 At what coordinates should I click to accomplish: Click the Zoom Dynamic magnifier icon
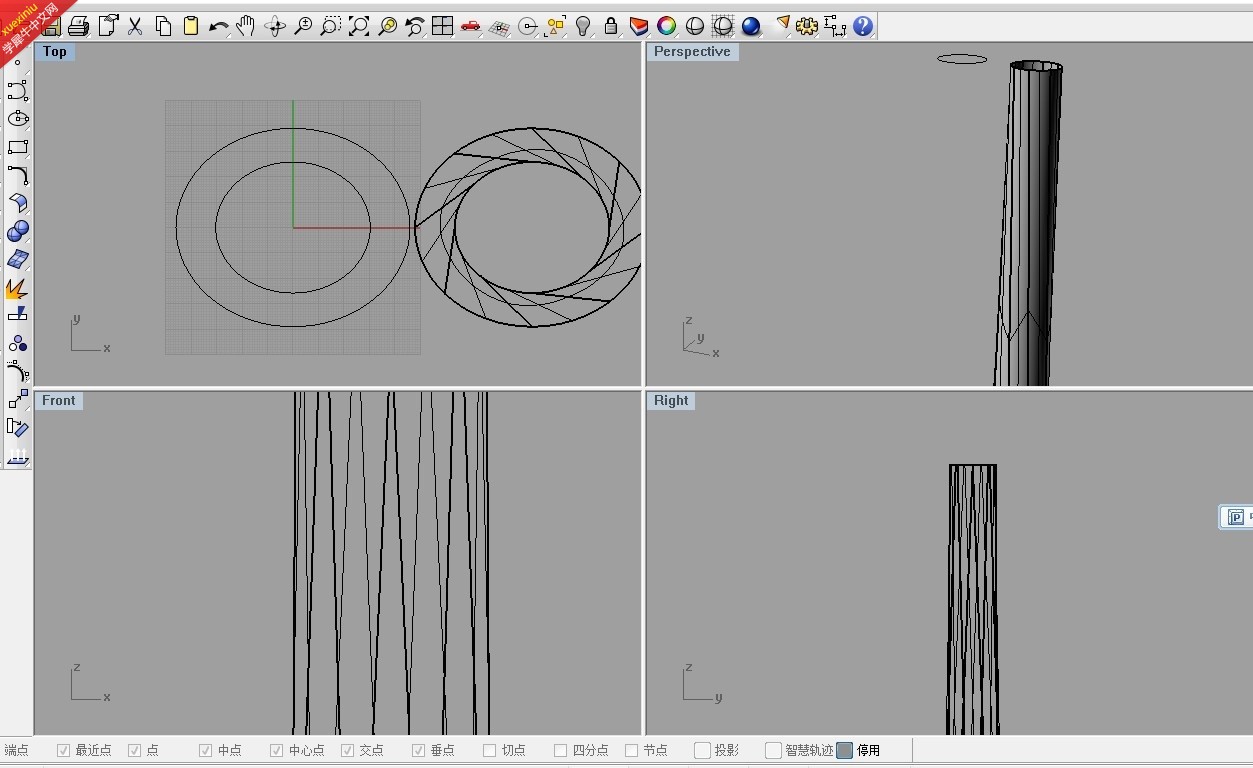(303, 27)
